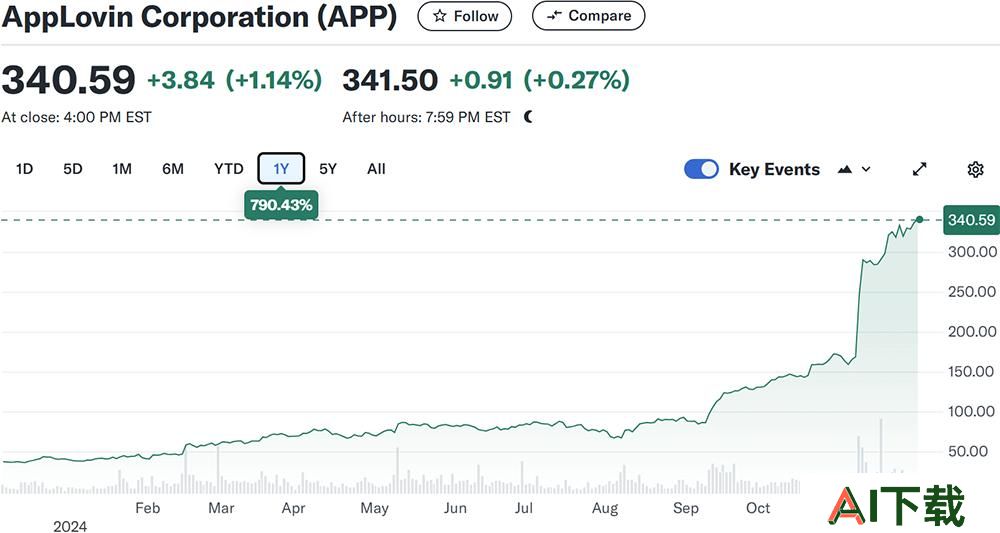The height and width of the screenshot is (533, 1000).
Task: Click the Jul x-axis label
Action: coord(524,508)
